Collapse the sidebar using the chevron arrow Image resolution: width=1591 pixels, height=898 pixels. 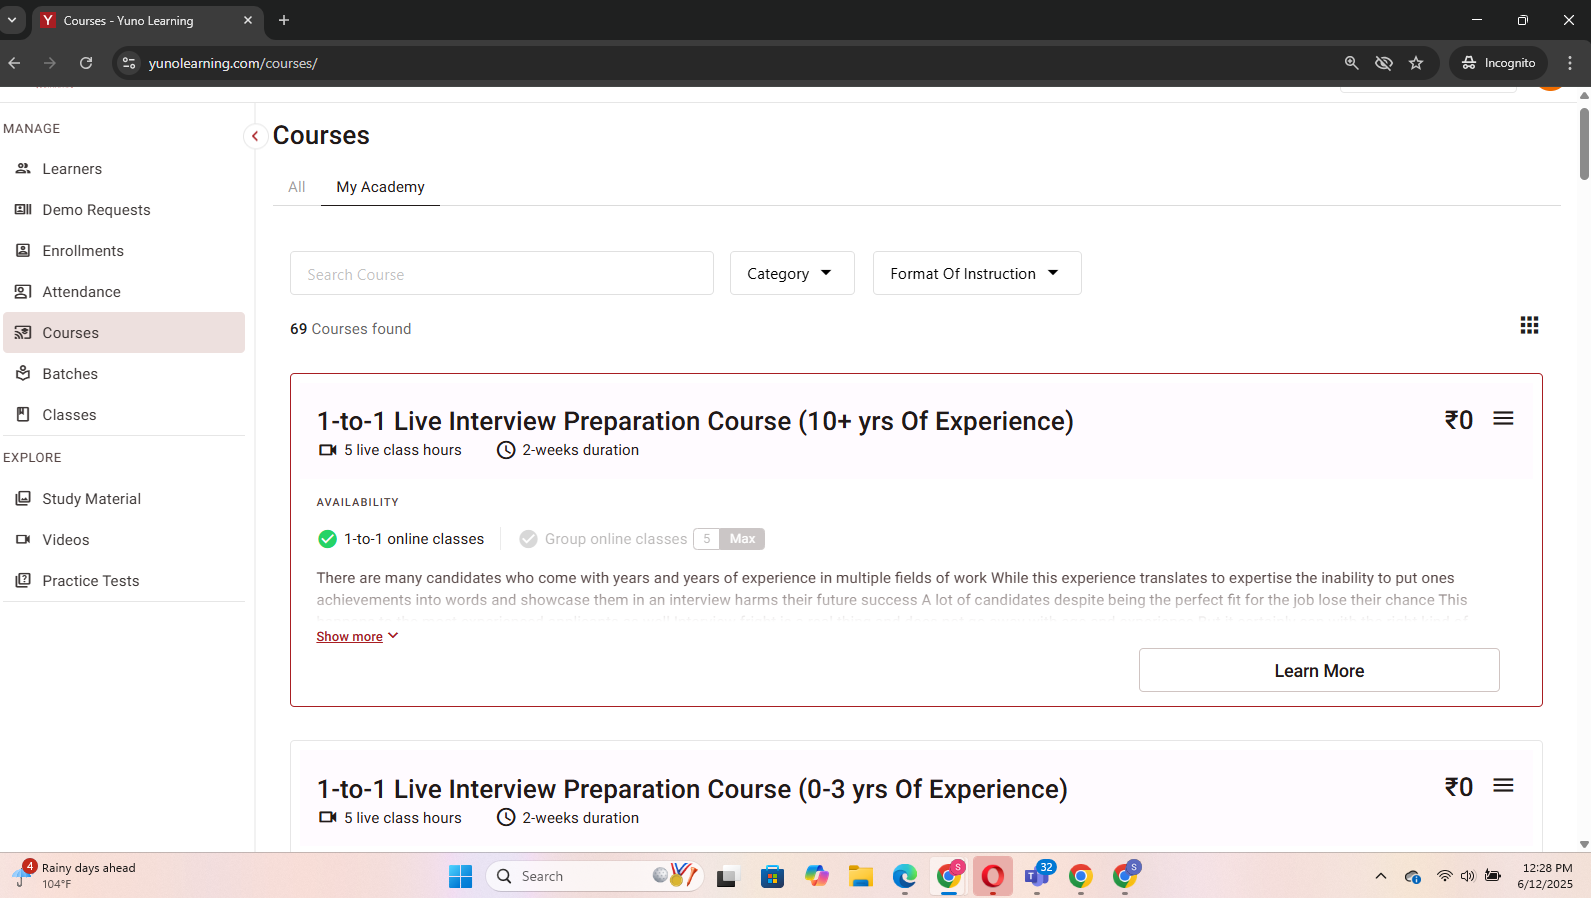(255, 136)
